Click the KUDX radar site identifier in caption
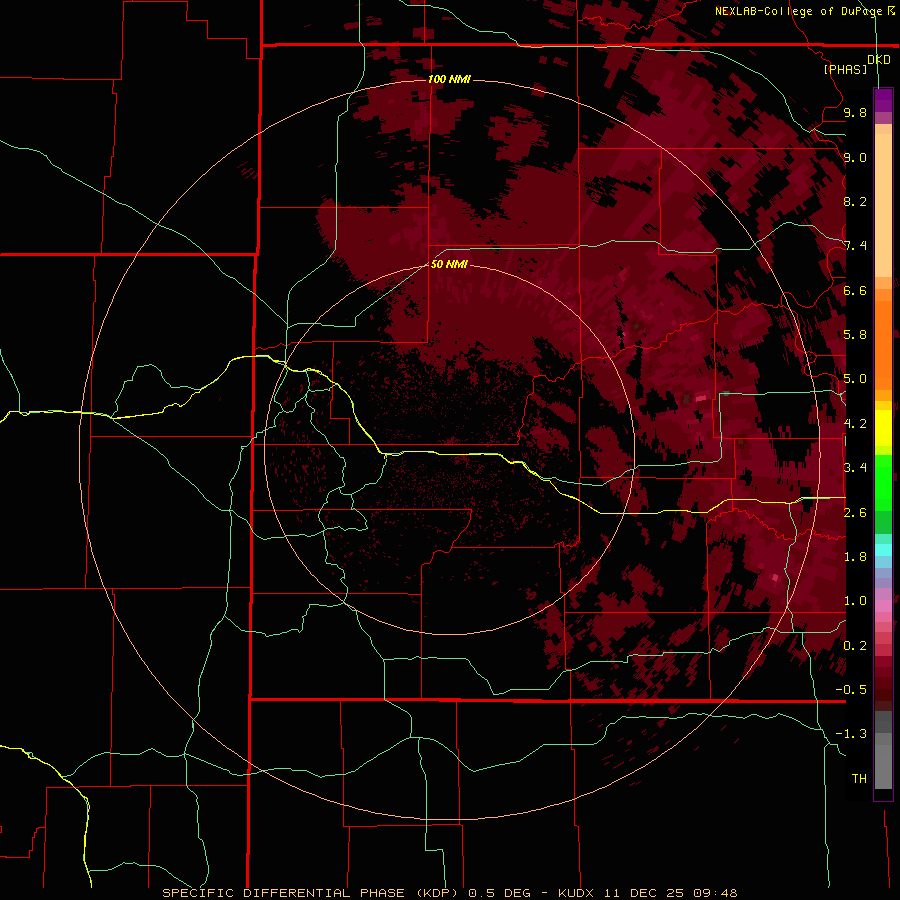900x900 pixels. pyautogui.click(x=577, y=893)
